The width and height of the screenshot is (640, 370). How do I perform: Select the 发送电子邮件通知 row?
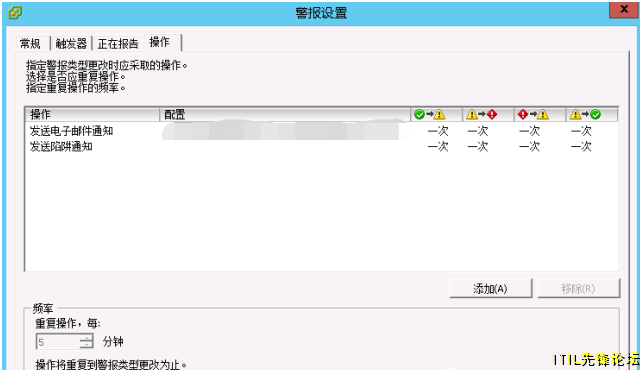(321, 131)
